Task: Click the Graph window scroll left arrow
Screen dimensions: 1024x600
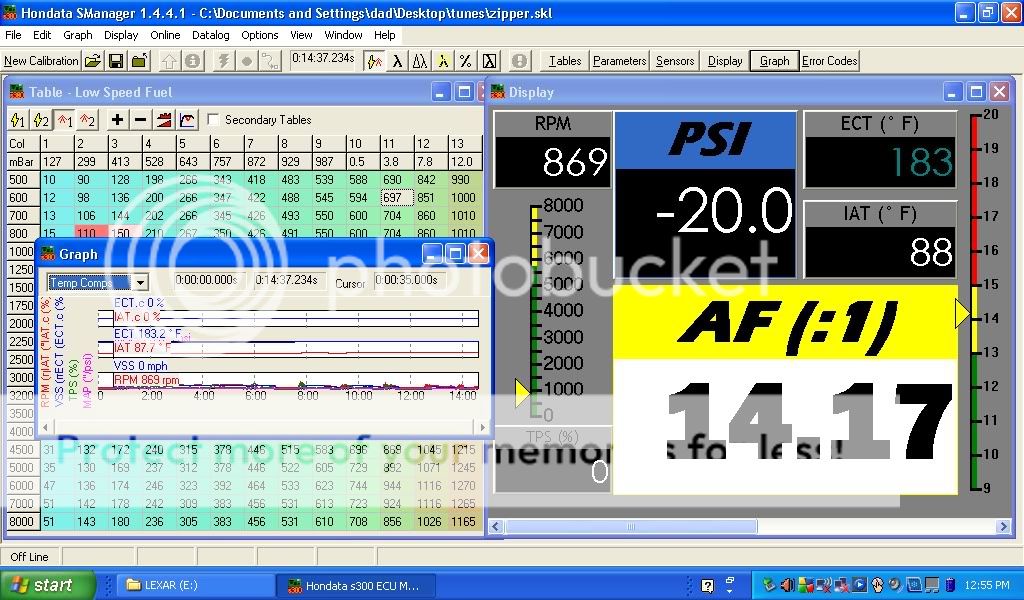Action: click(x=45, y=428)
